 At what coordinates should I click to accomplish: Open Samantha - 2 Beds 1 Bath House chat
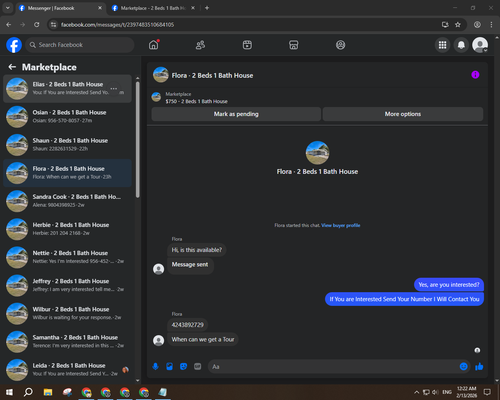[67, 342]
